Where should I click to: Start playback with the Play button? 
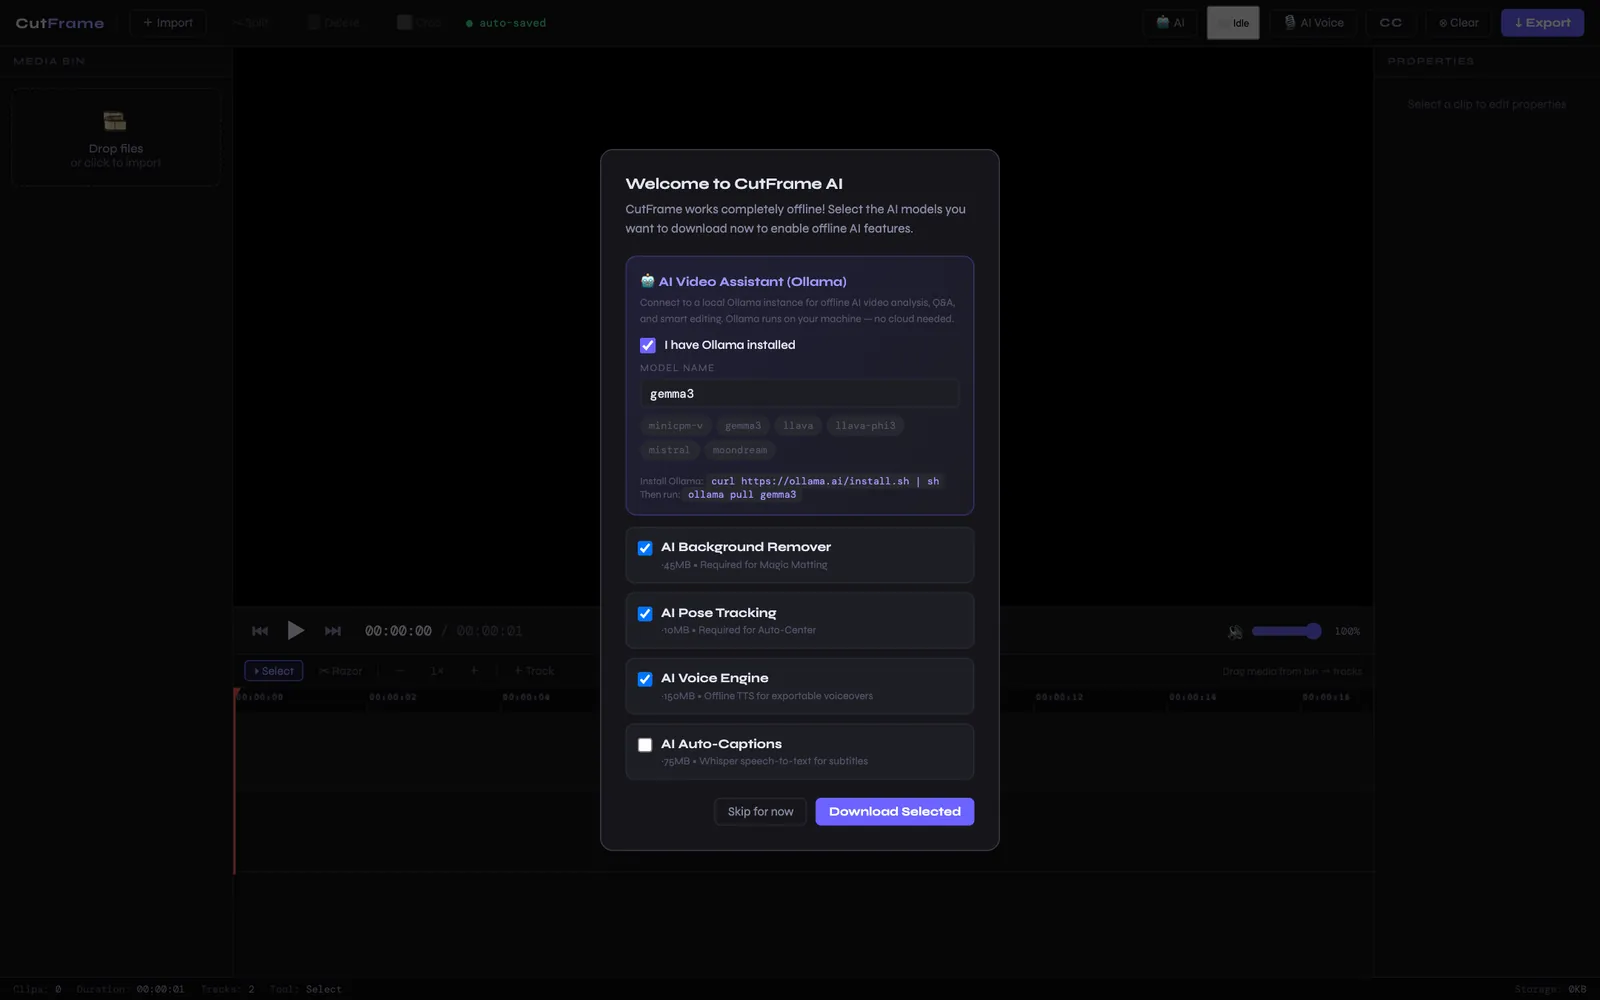point(295,631)
